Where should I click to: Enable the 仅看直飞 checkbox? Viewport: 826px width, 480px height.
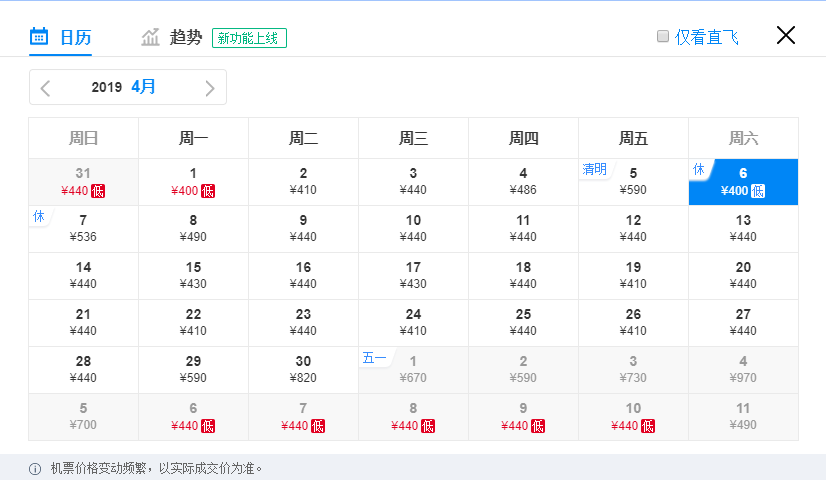(x=663, y=36)
